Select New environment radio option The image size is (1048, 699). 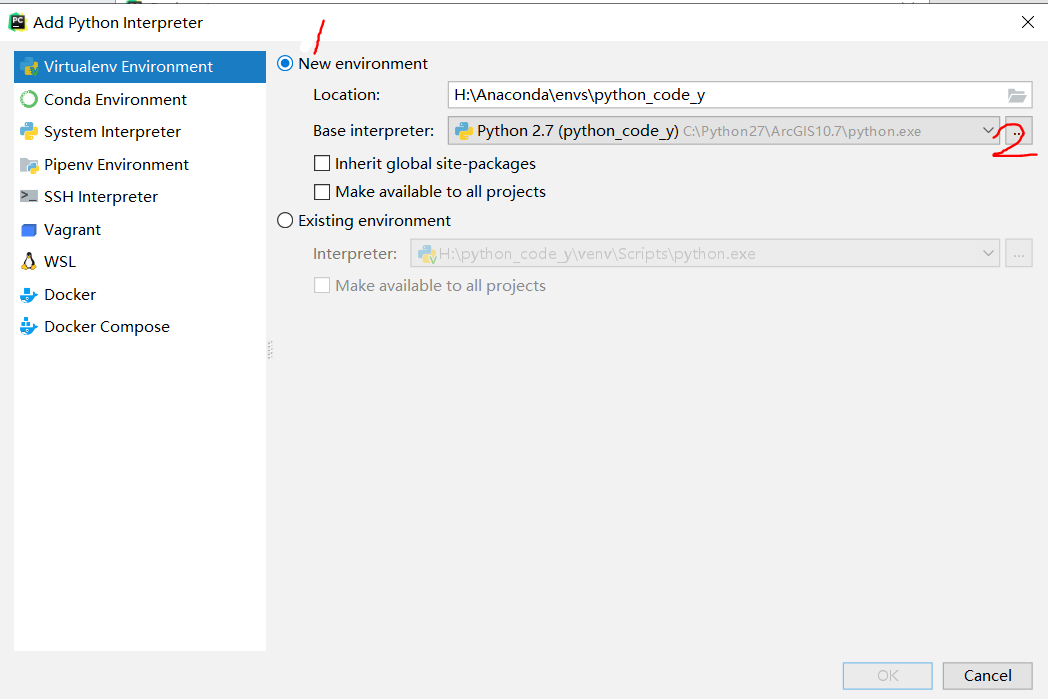click(x=285, y=62)
